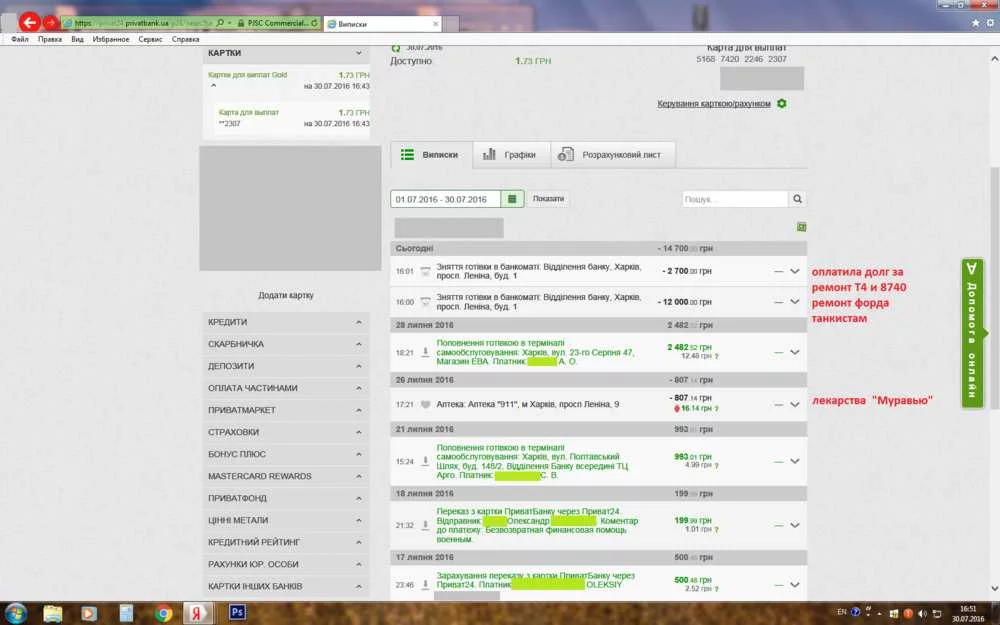Collapse the Картки для виплат Gold card

click(x=214, y=85)
